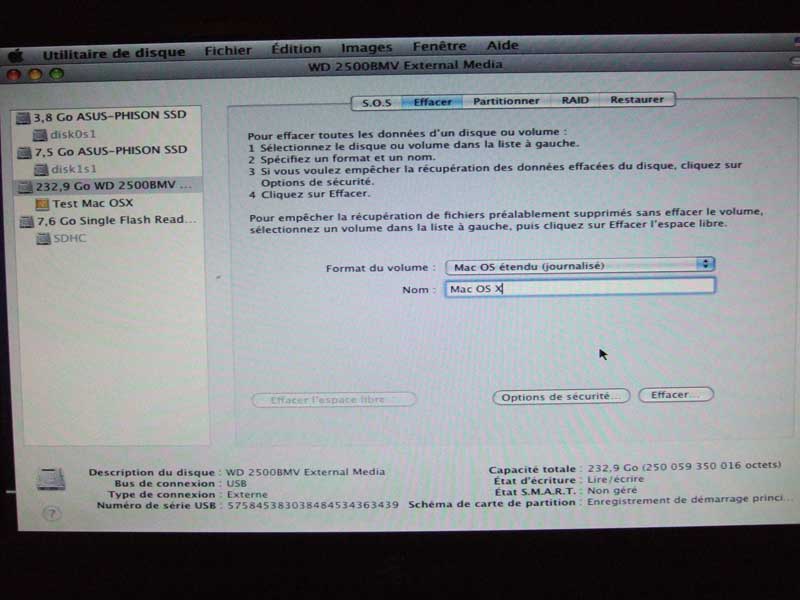Click the SDHC volume icon
Screen dimensions: 800x600
[44, 239]
